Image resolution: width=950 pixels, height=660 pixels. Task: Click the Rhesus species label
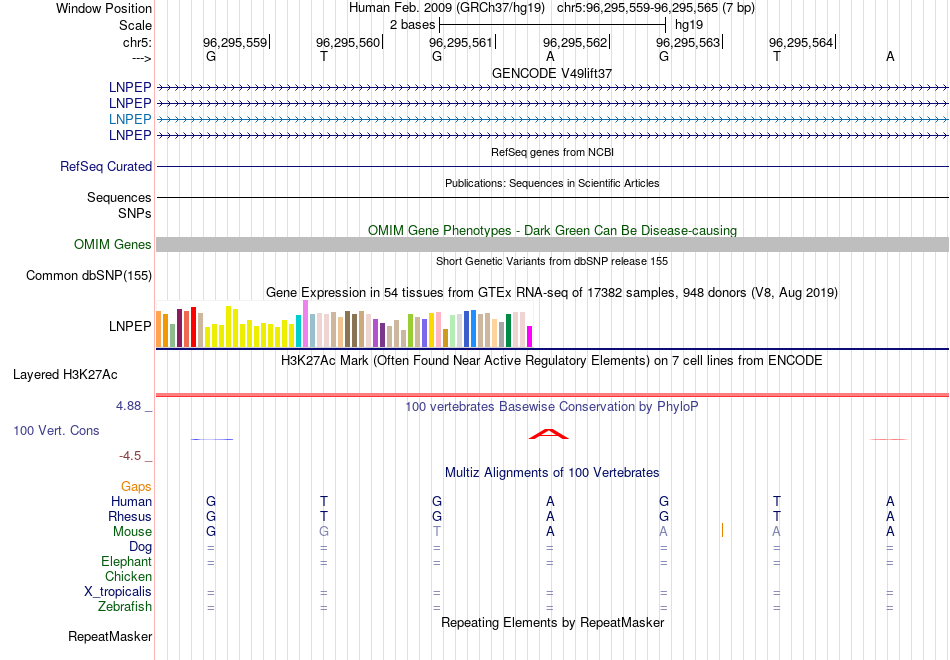[130, 516]
